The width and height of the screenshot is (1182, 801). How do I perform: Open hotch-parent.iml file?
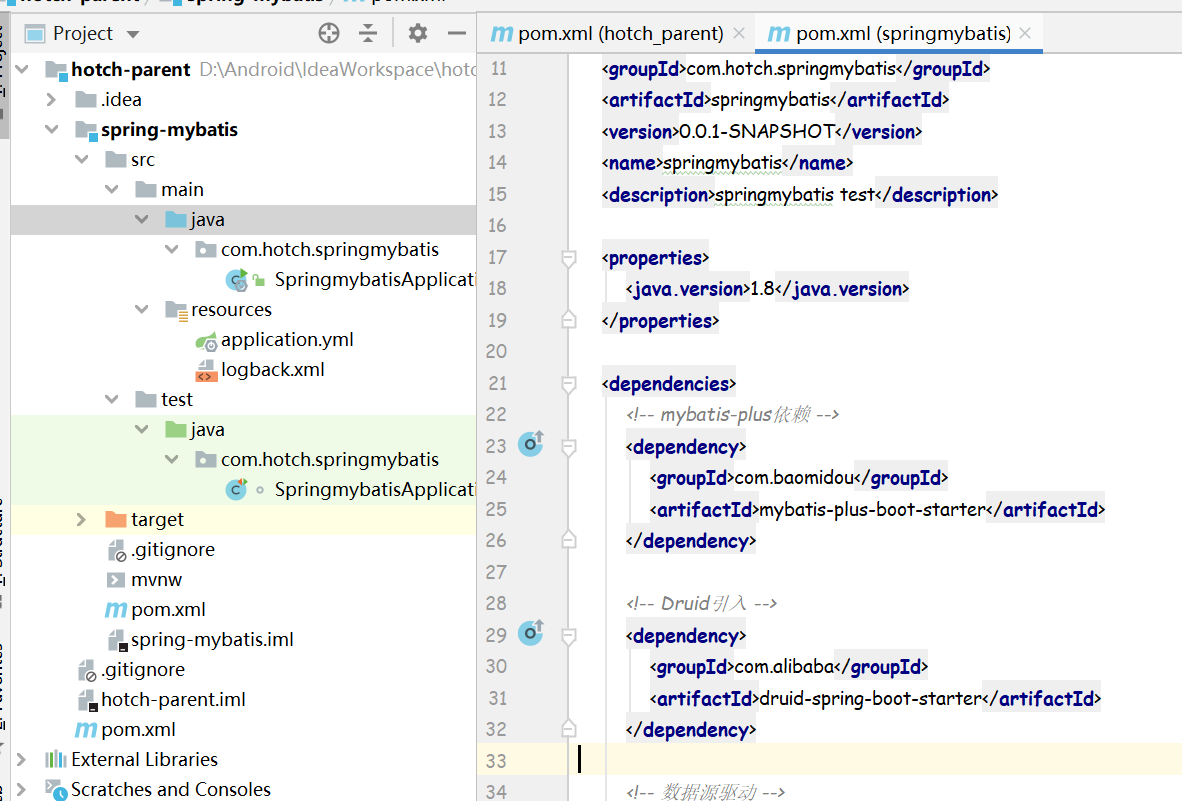[x=173, y=699]
